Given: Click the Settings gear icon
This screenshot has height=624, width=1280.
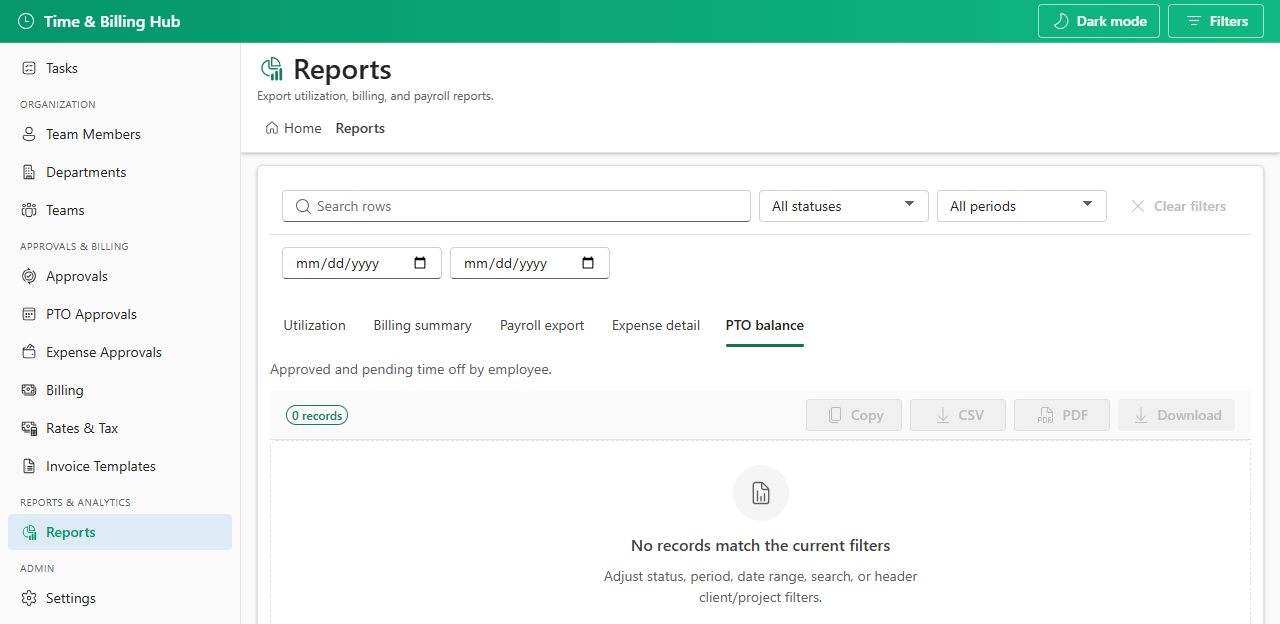Looking at the screenshot, I should (x=29, y=598).
